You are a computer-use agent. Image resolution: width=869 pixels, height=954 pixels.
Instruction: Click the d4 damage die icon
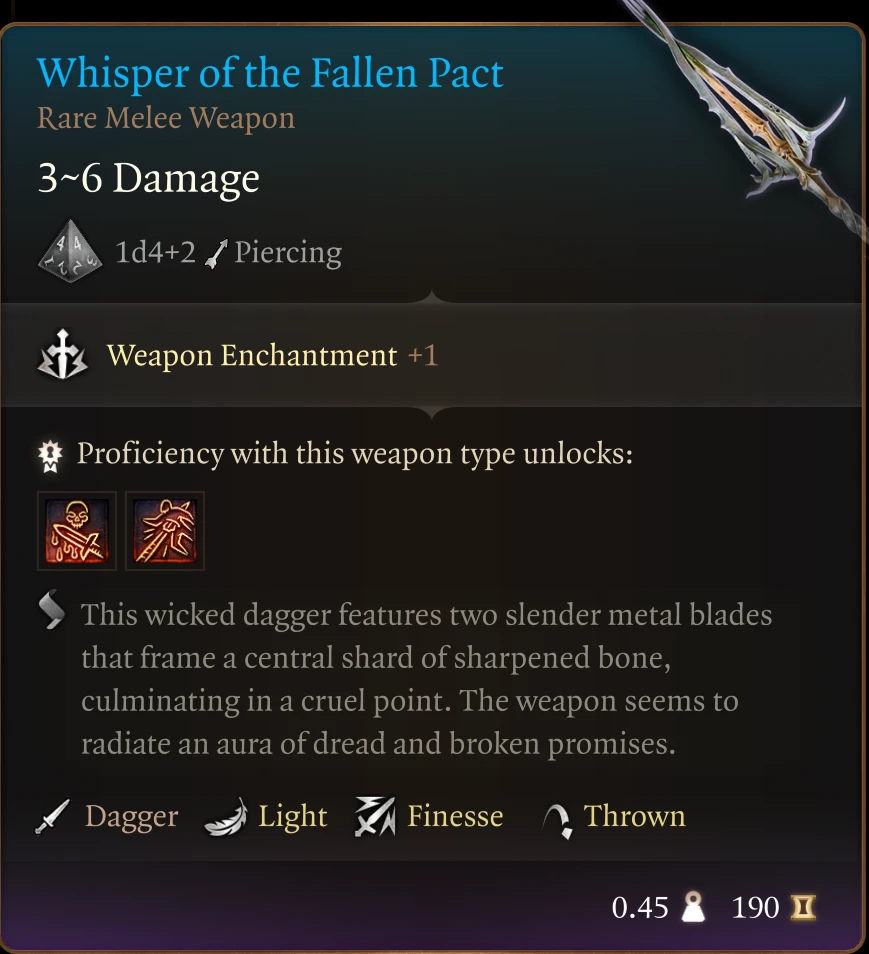click(70, 251)
